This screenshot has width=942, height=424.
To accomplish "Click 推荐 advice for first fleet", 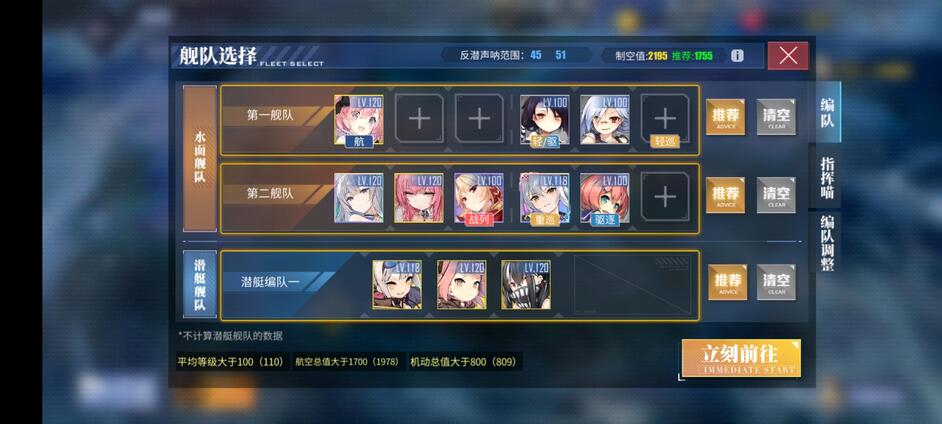I will 725,117.
